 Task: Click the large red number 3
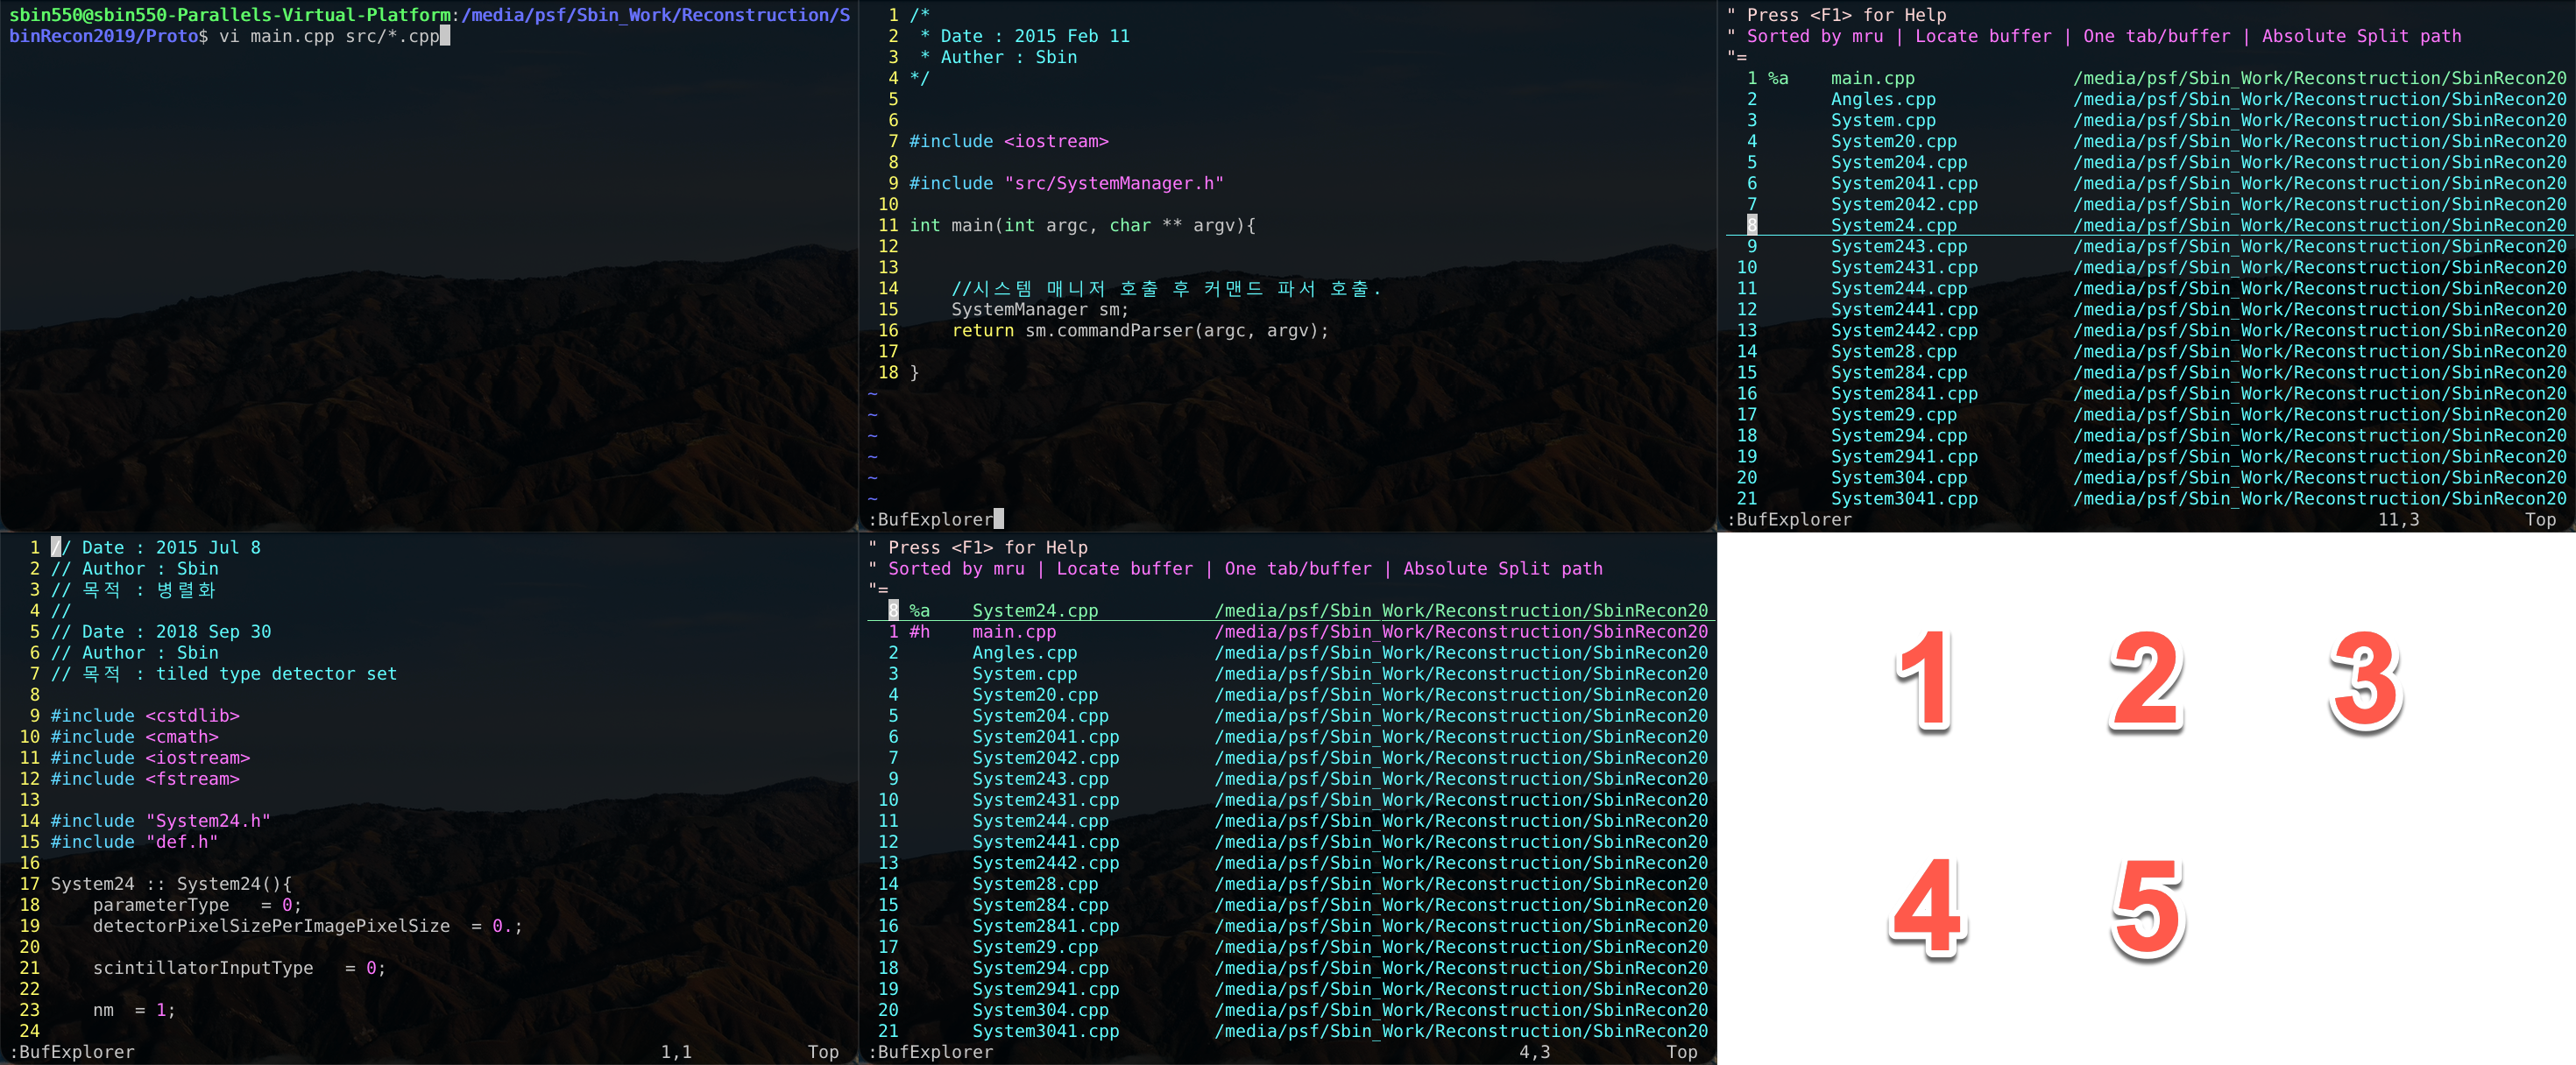[2366, 678]
